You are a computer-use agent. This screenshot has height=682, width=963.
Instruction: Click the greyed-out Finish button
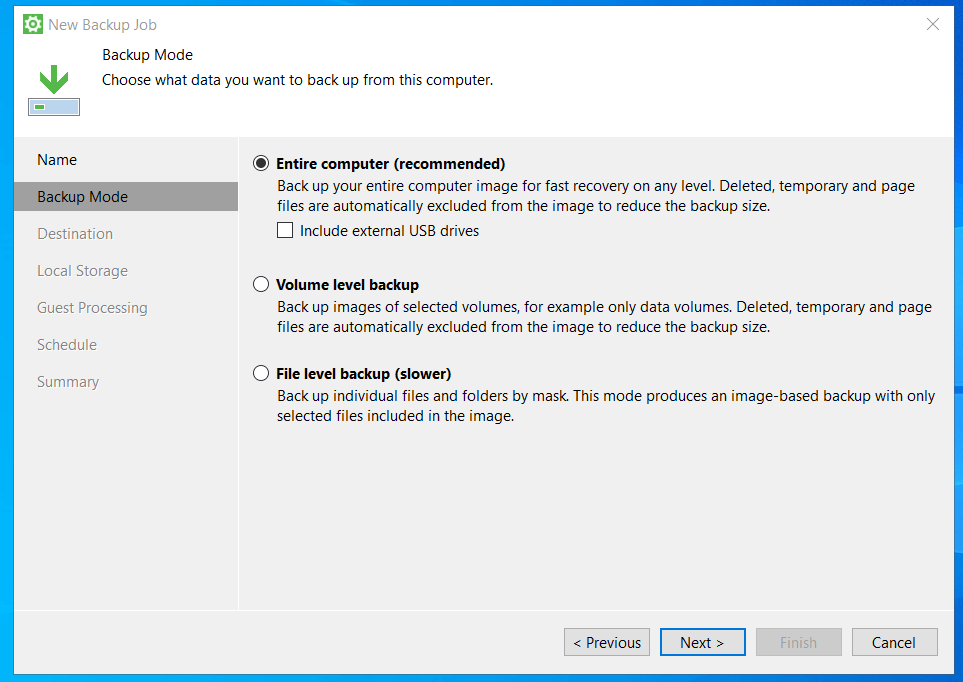[x=798, y=642]
